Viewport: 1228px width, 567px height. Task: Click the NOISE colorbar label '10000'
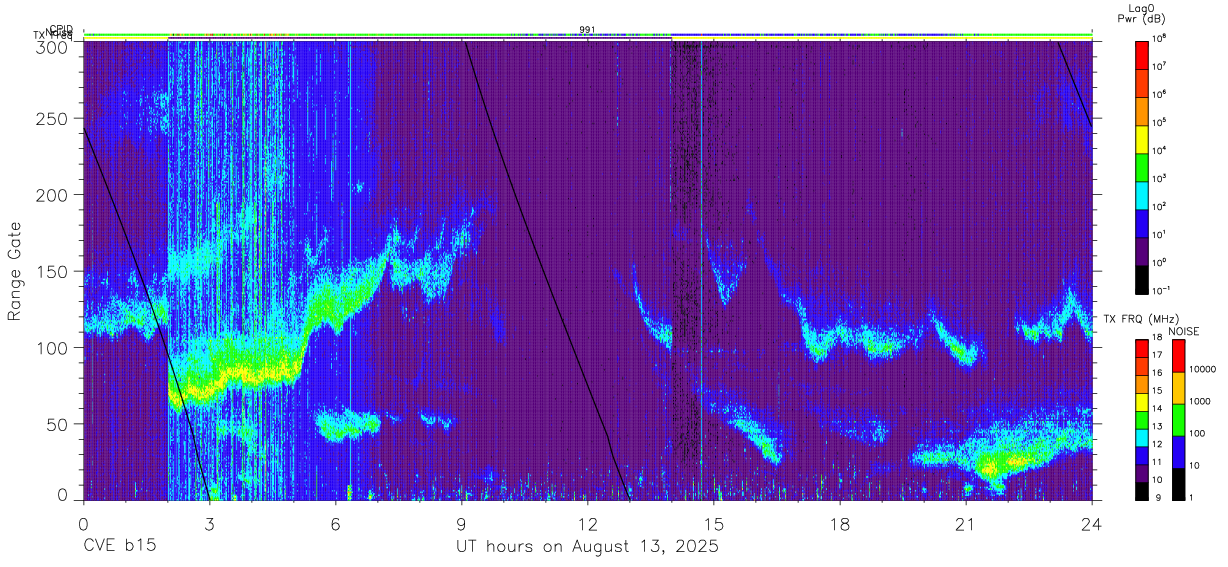click(x=1203, y=370)
